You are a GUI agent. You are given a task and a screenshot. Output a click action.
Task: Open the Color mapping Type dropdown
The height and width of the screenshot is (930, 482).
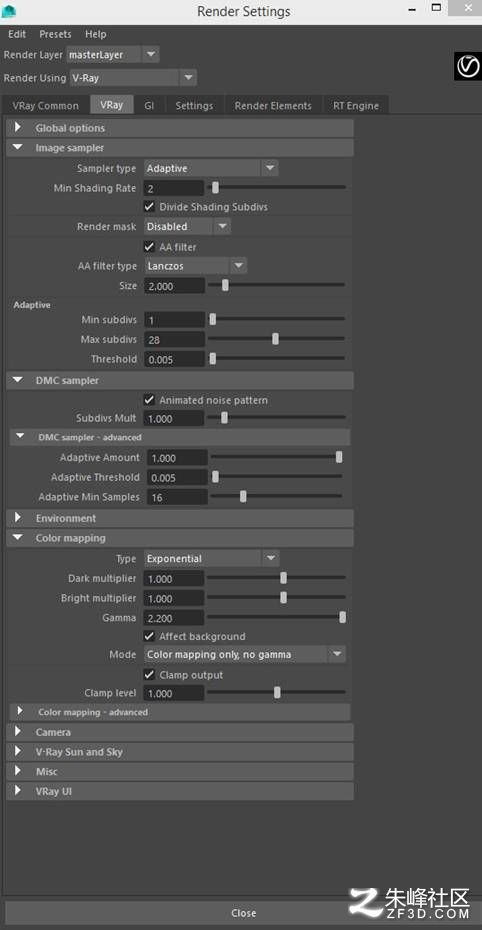tap(212, 558)
